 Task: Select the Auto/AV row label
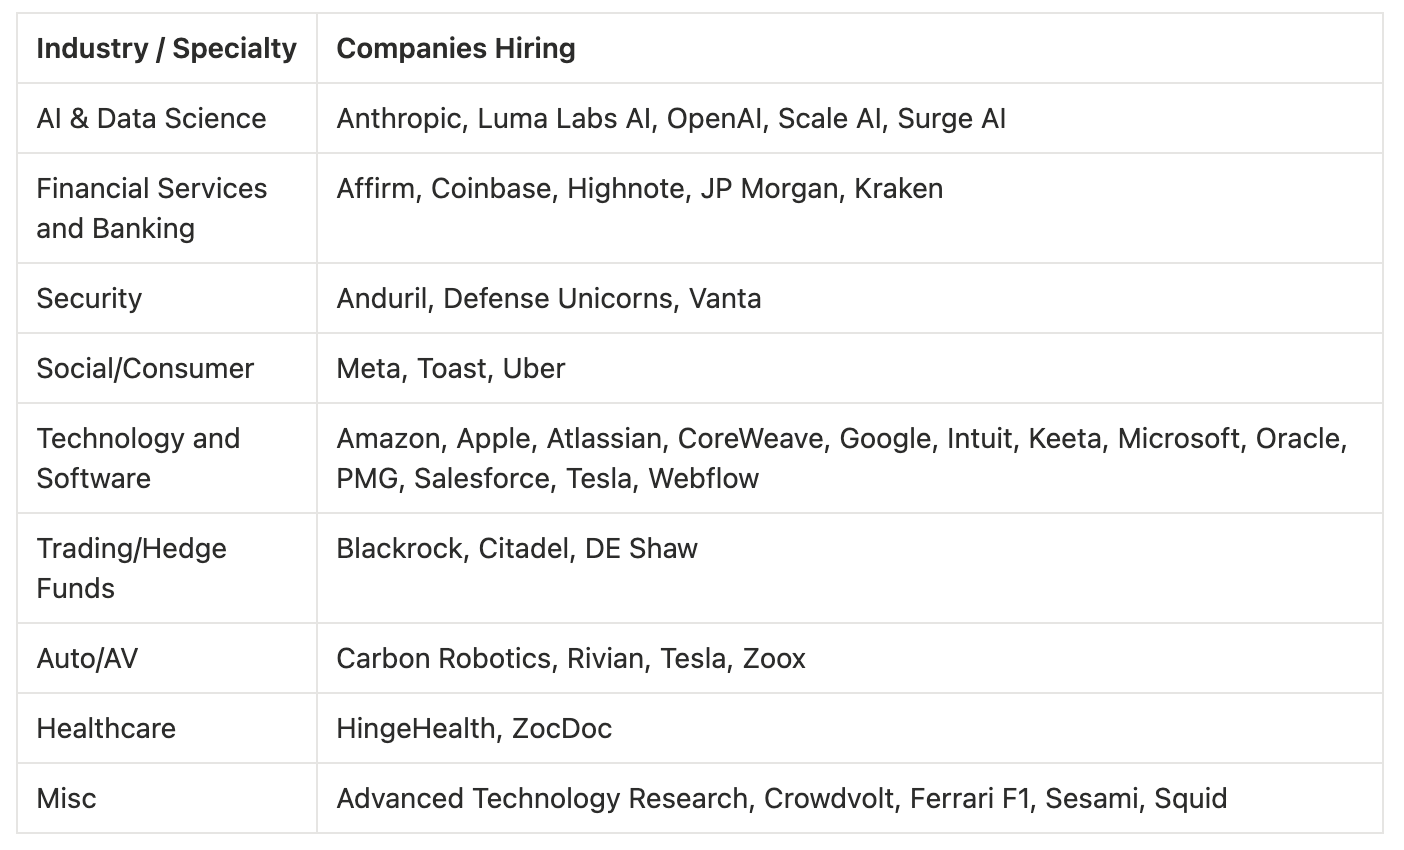pyautogui.click(x=87, y=659)
